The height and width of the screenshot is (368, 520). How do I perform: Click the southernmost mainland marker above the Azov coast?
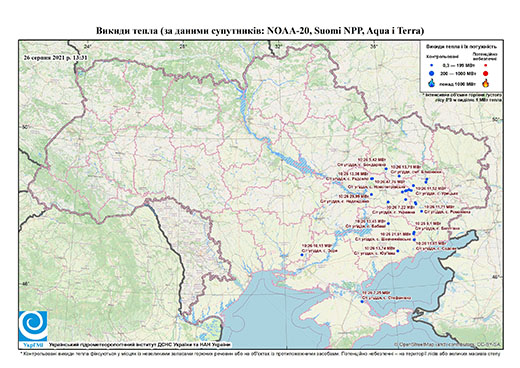pyautogui.click(x=398, y=251)
